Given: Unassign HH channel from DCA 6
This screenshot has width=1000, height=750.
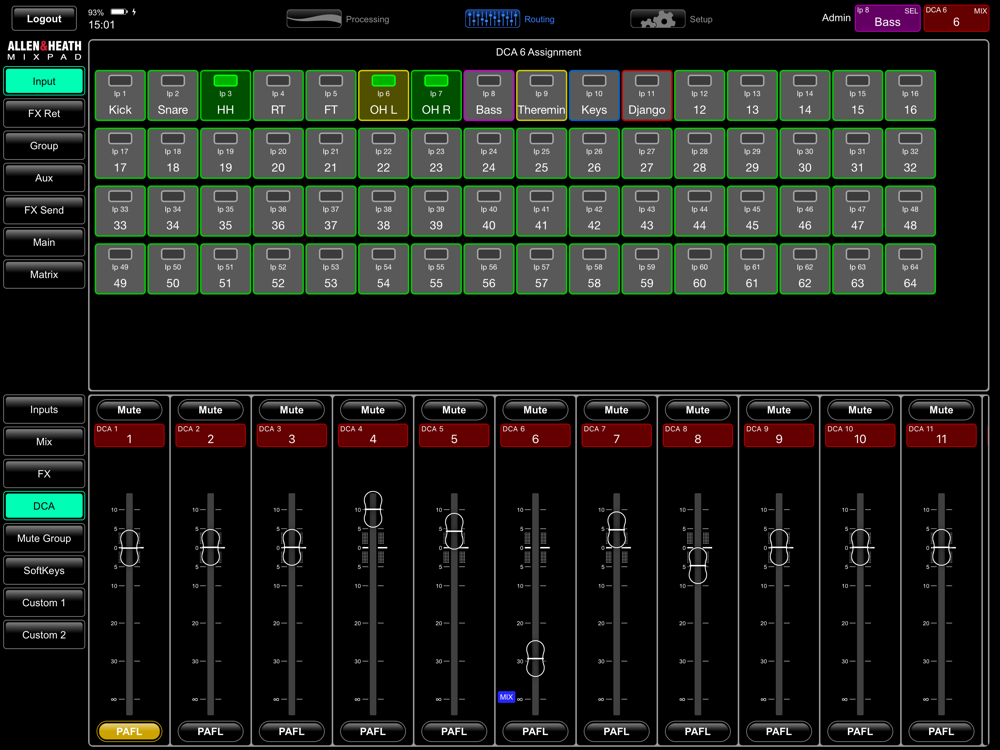Looking at the screenshot, I should [225, 96].
